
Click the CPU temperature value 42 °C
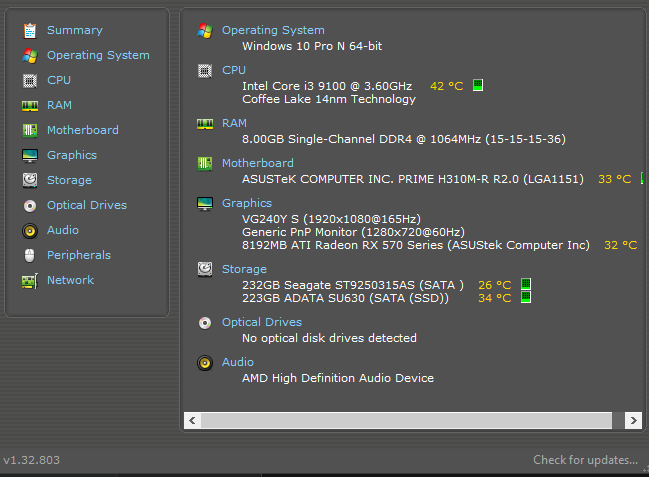(x=447, y=86)
